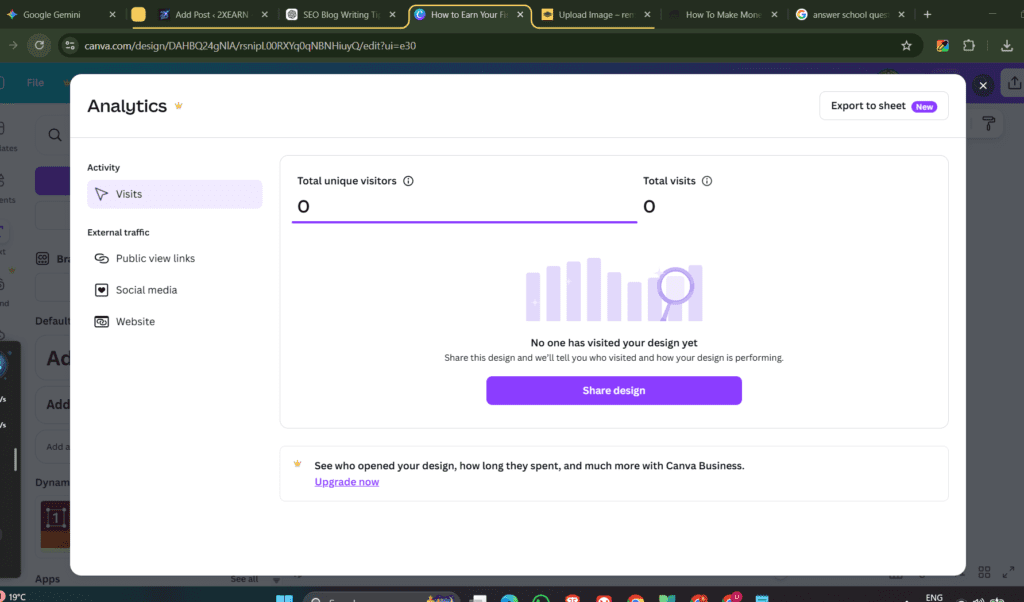
Task: Switch to the SEO Blog Writing tab
Action: (x=340, y=15)
